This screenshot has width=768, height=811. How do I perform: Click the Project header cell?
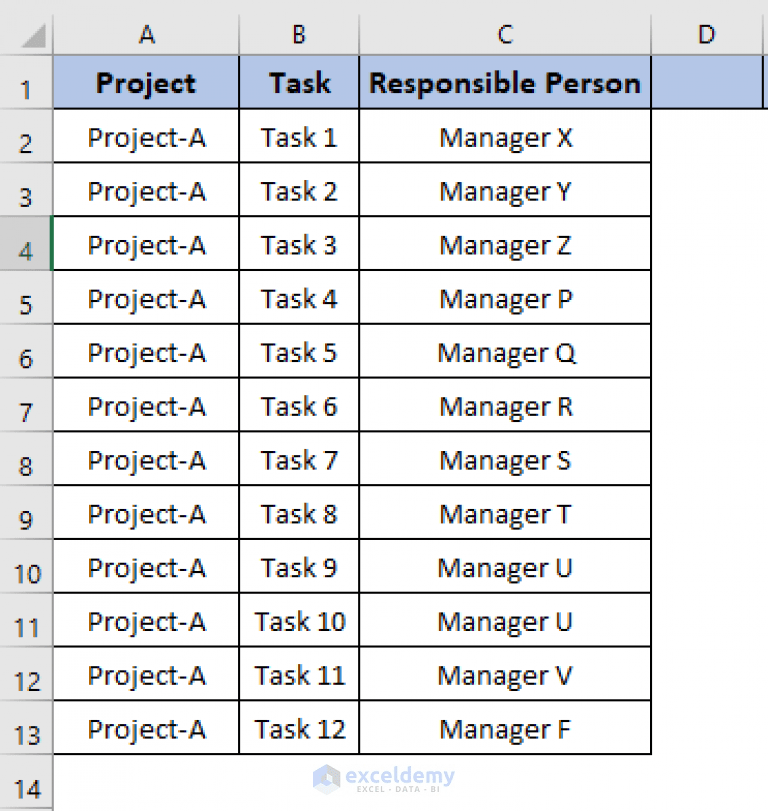click(146, 83)
